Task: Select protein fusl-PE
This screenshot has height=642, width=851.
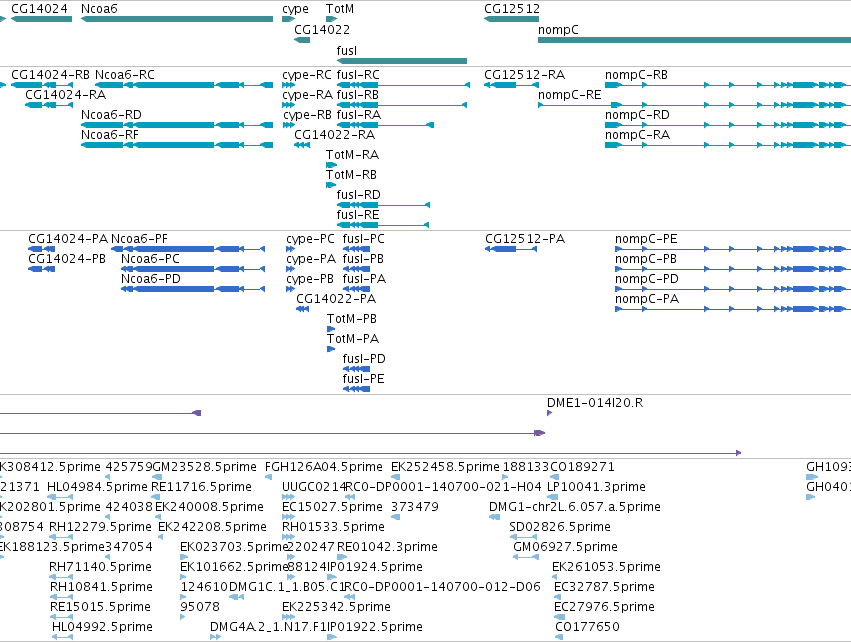Action: point(357,389)
